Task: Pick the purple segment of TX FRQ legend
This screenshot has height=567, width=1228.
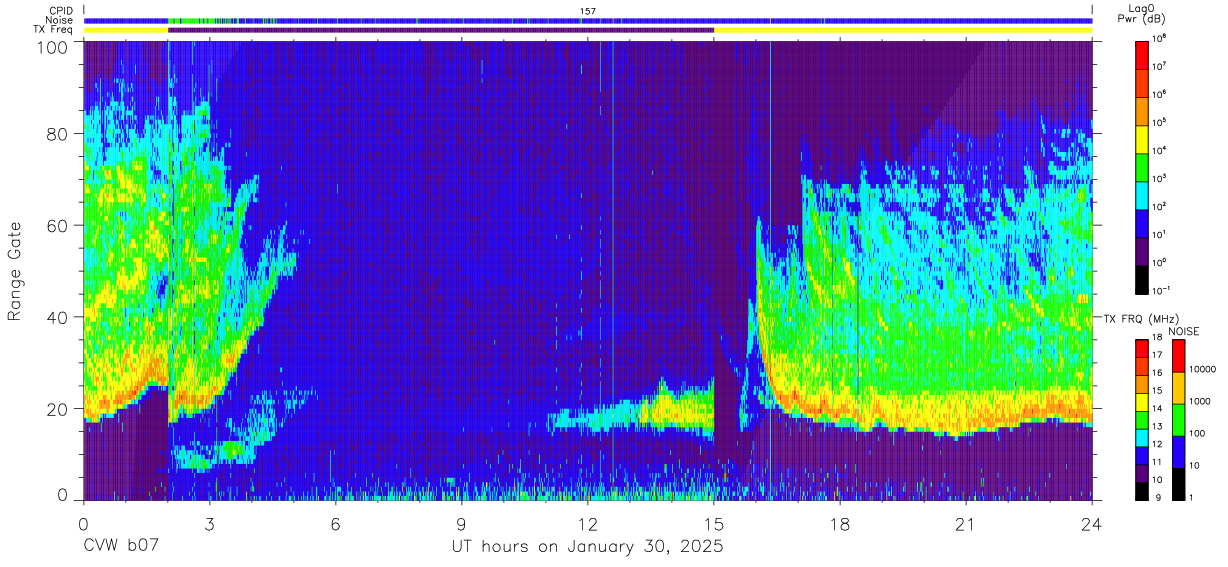Action: [1142, 473]
